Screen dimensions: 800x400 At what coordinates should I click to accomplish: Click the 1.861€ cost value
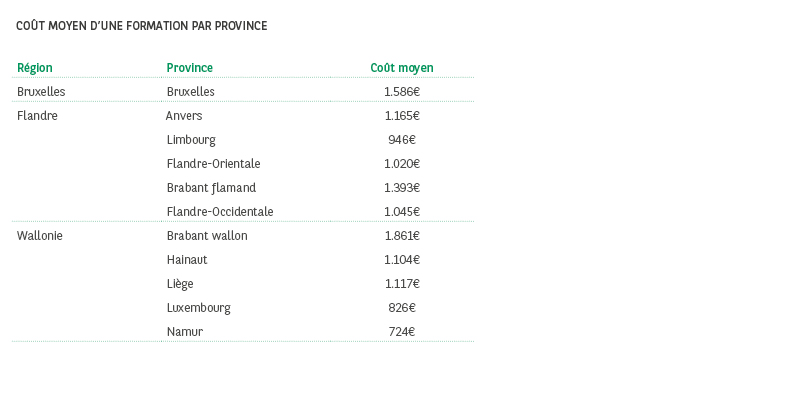(x=402, y=236)
